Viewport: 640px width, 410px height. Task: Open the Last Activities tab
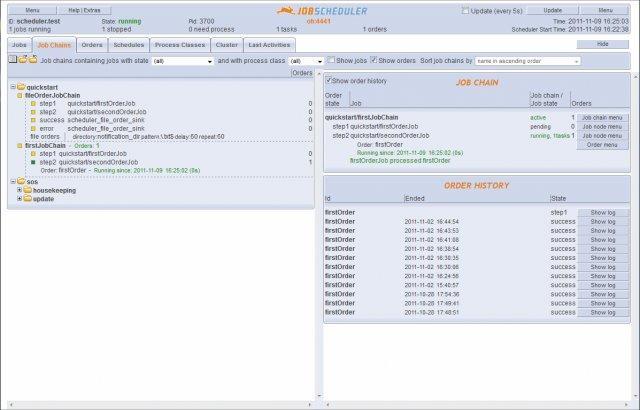pos(269,45)
